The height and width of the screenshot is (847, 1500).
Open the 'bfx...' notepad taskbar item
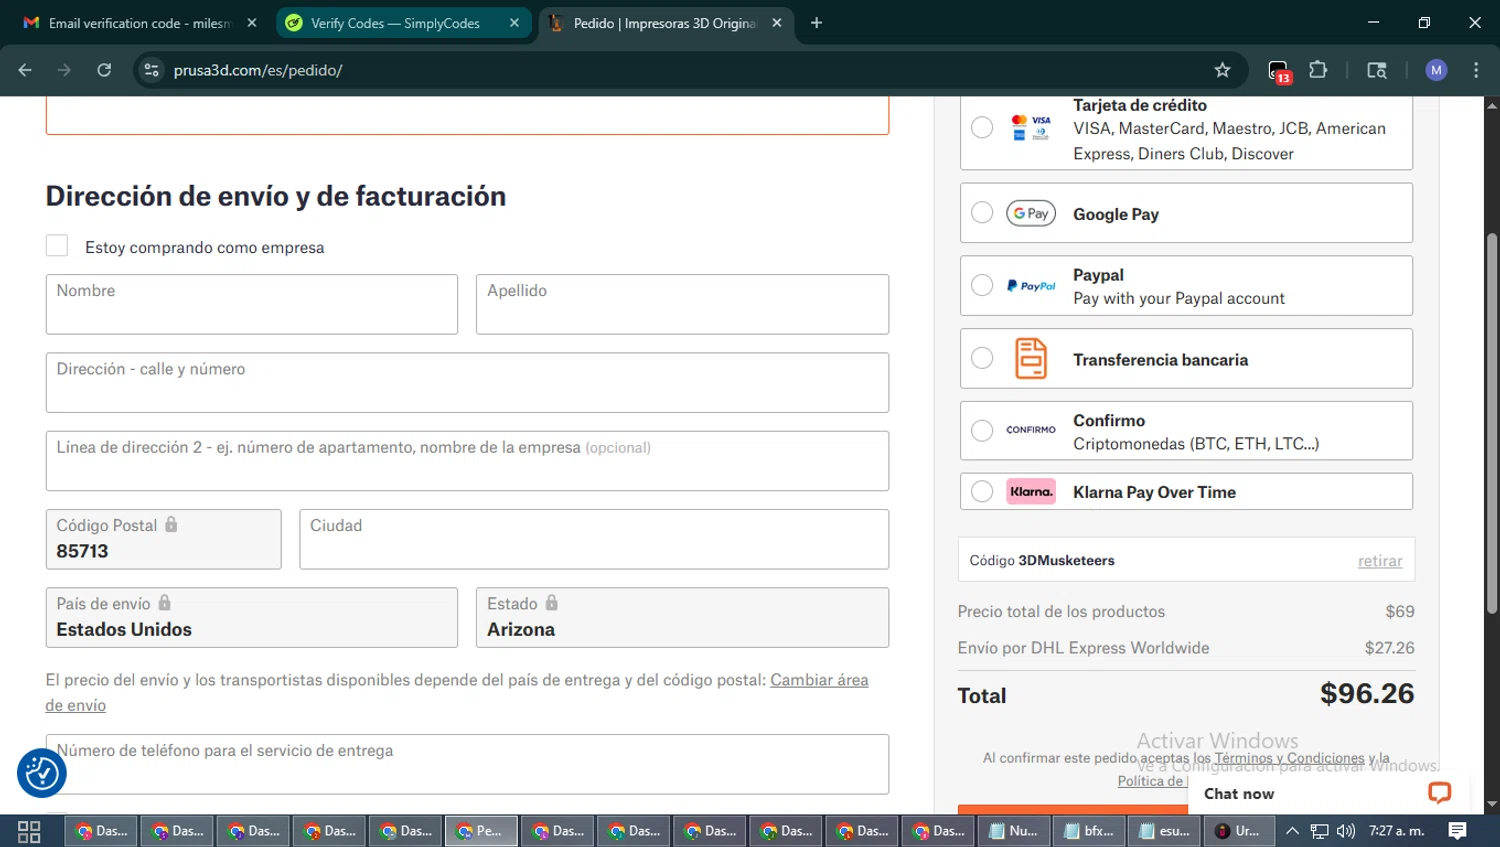[1089, 831]
